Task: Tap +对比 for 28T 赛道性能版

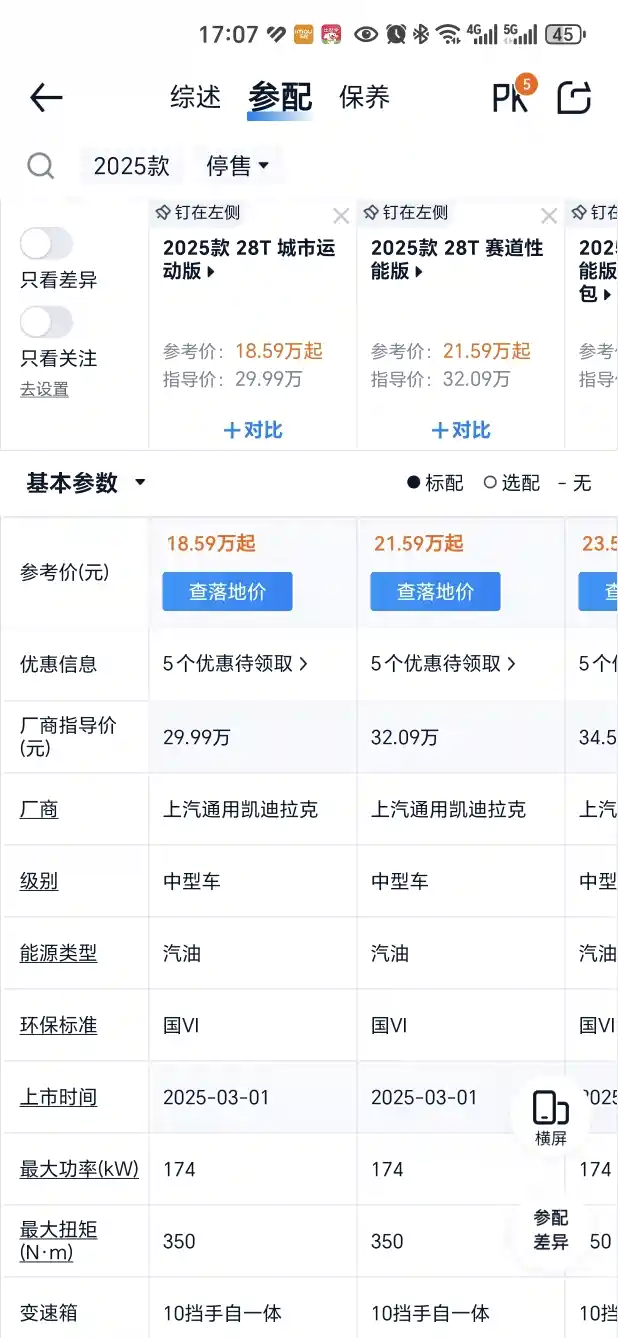Action: pyautogui.click(x=461, y=430)
